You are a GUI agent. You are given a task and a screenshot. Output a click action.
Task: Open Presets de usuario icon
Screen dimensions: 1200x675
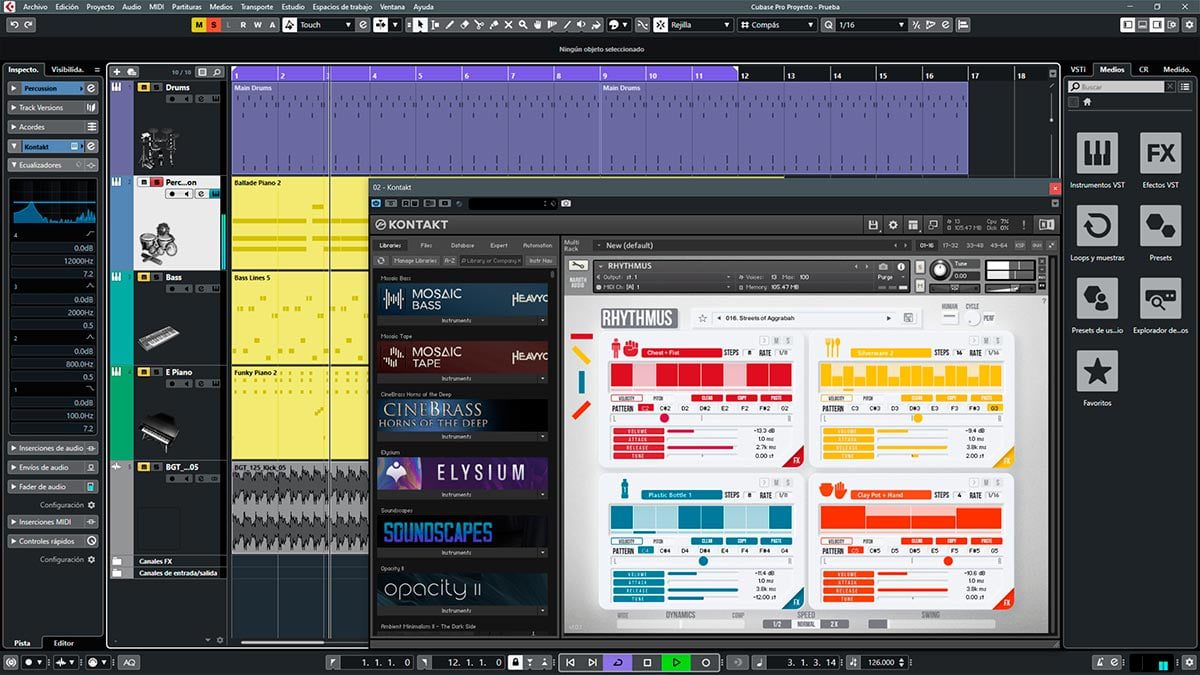point(1097,299)
